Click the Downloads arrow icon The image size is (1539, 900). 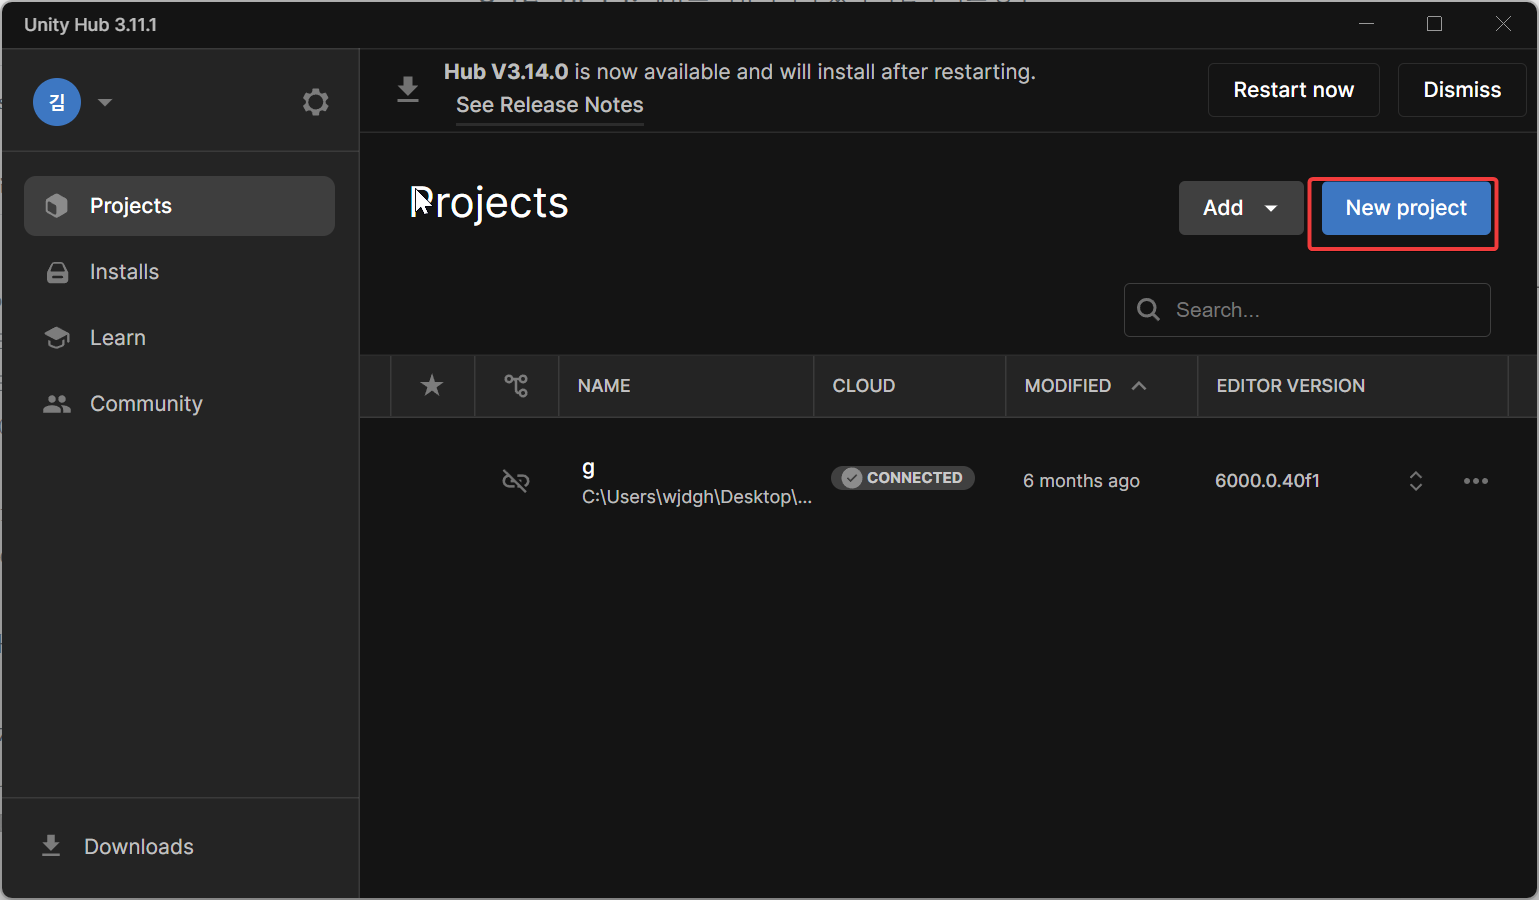click(51, 846)
